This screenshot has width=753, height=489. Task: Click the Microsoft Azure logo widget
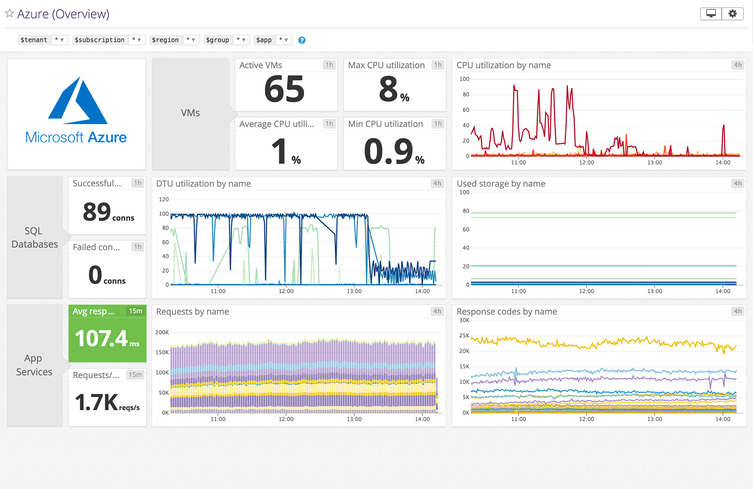point(76,114)
